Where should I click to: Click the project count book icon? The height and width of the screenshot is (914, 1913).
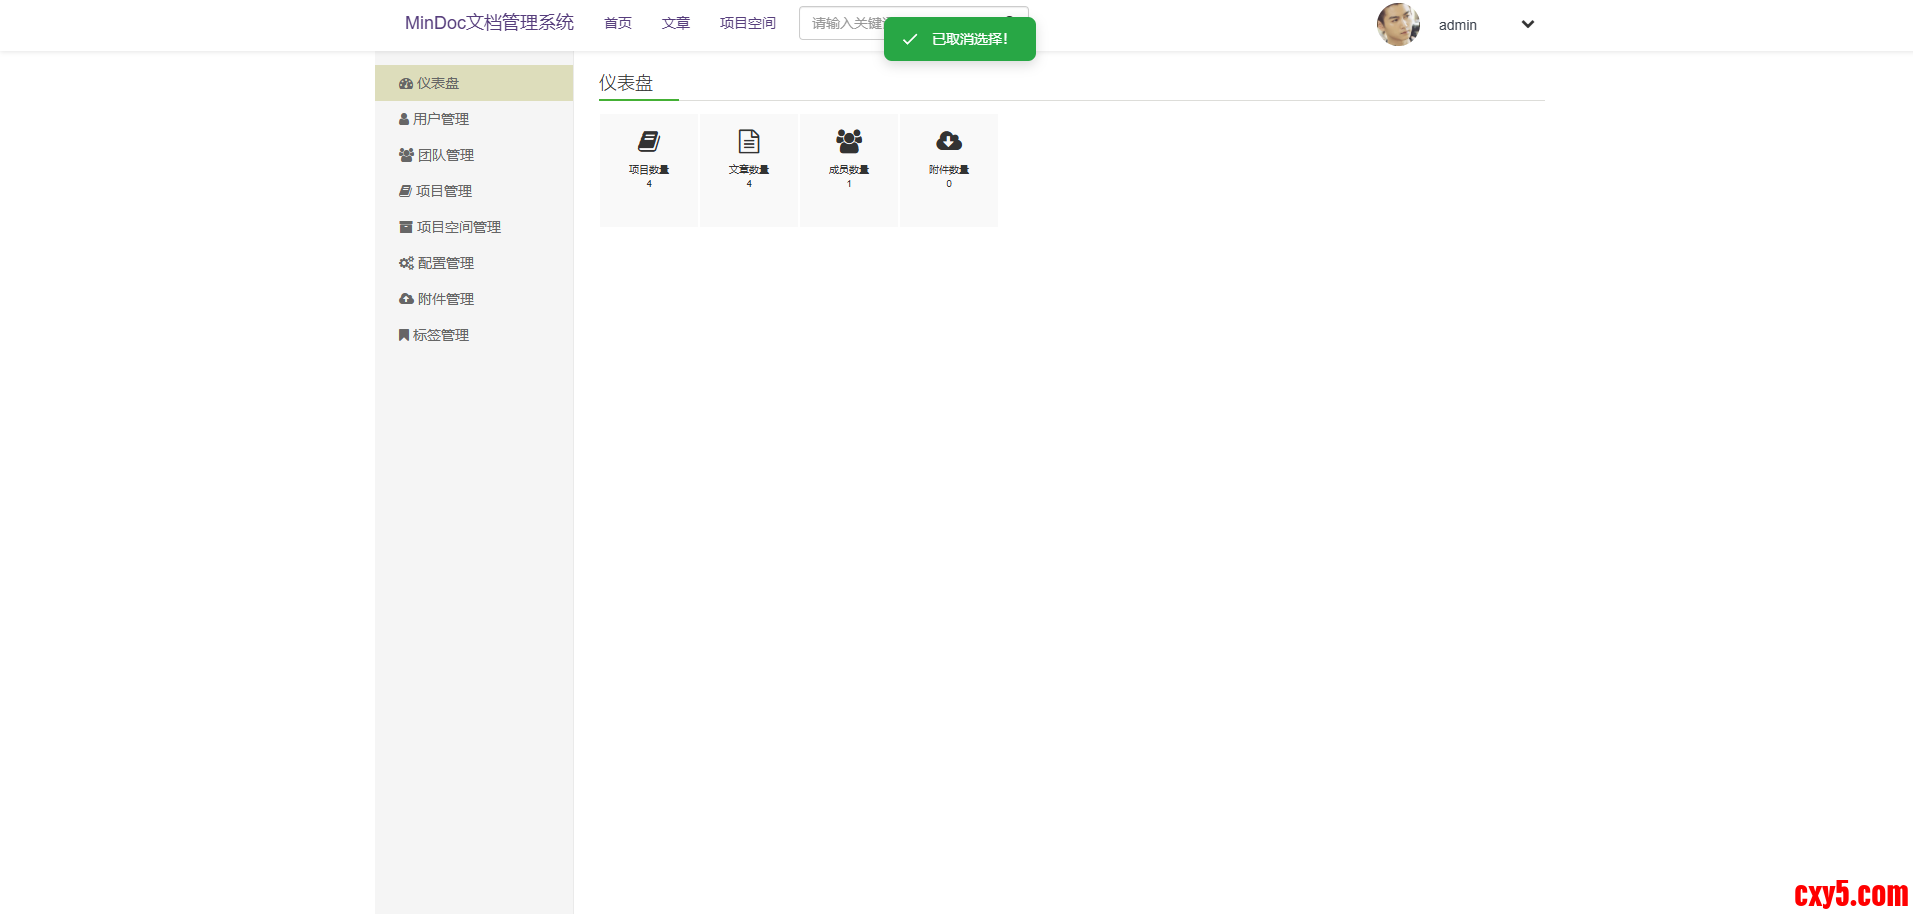(649, 141)
